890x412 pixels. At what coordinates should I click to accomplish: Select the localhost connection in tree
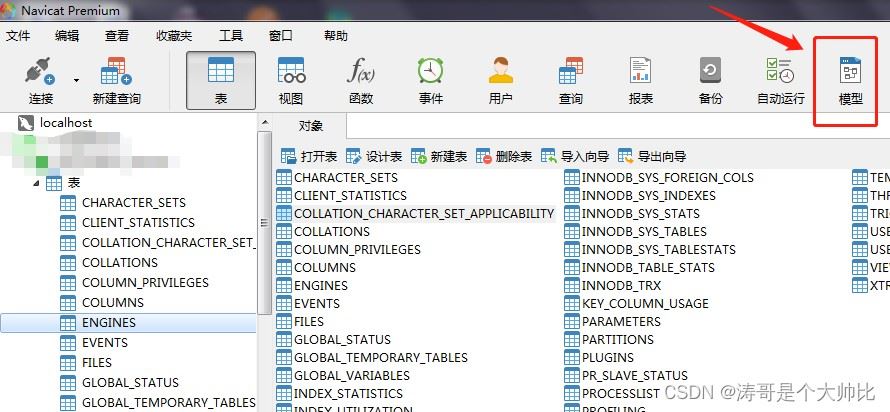coord(55,123)
